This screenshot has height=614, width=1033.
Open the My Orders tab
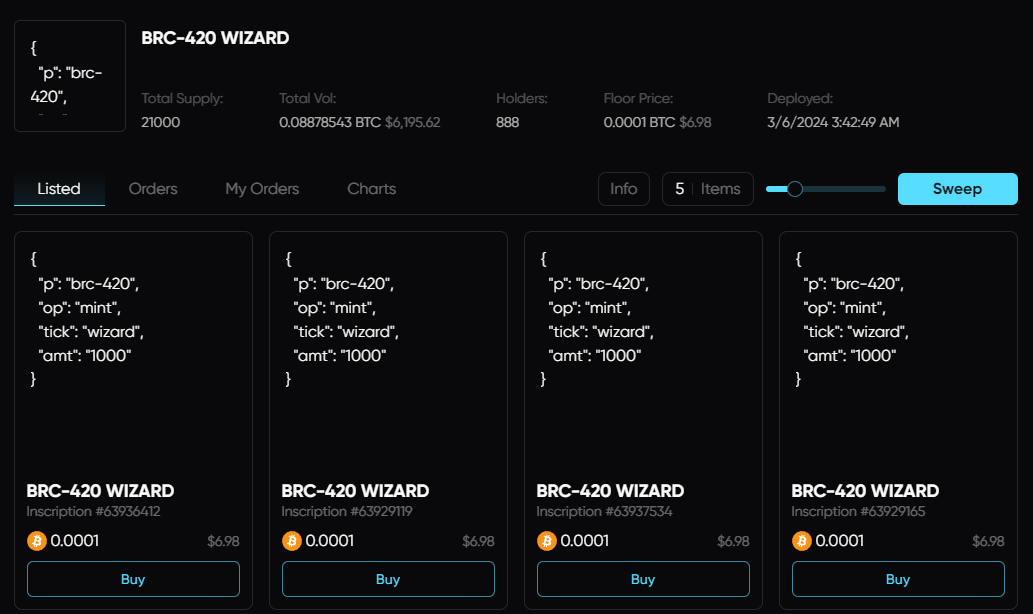[262, 189]
